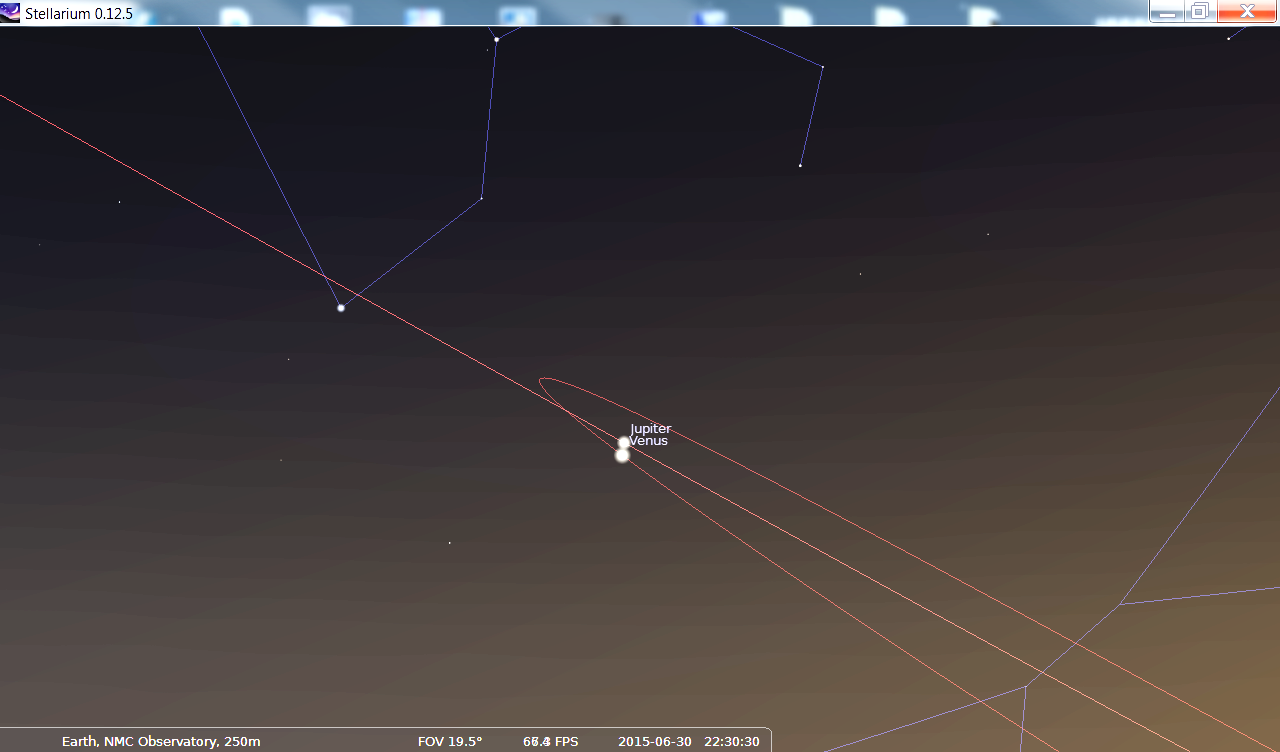The height and width of the screenshot is (752, 1280).
Task: Click the time 22:30:30 in status bar
Action: tap(731, 741)
